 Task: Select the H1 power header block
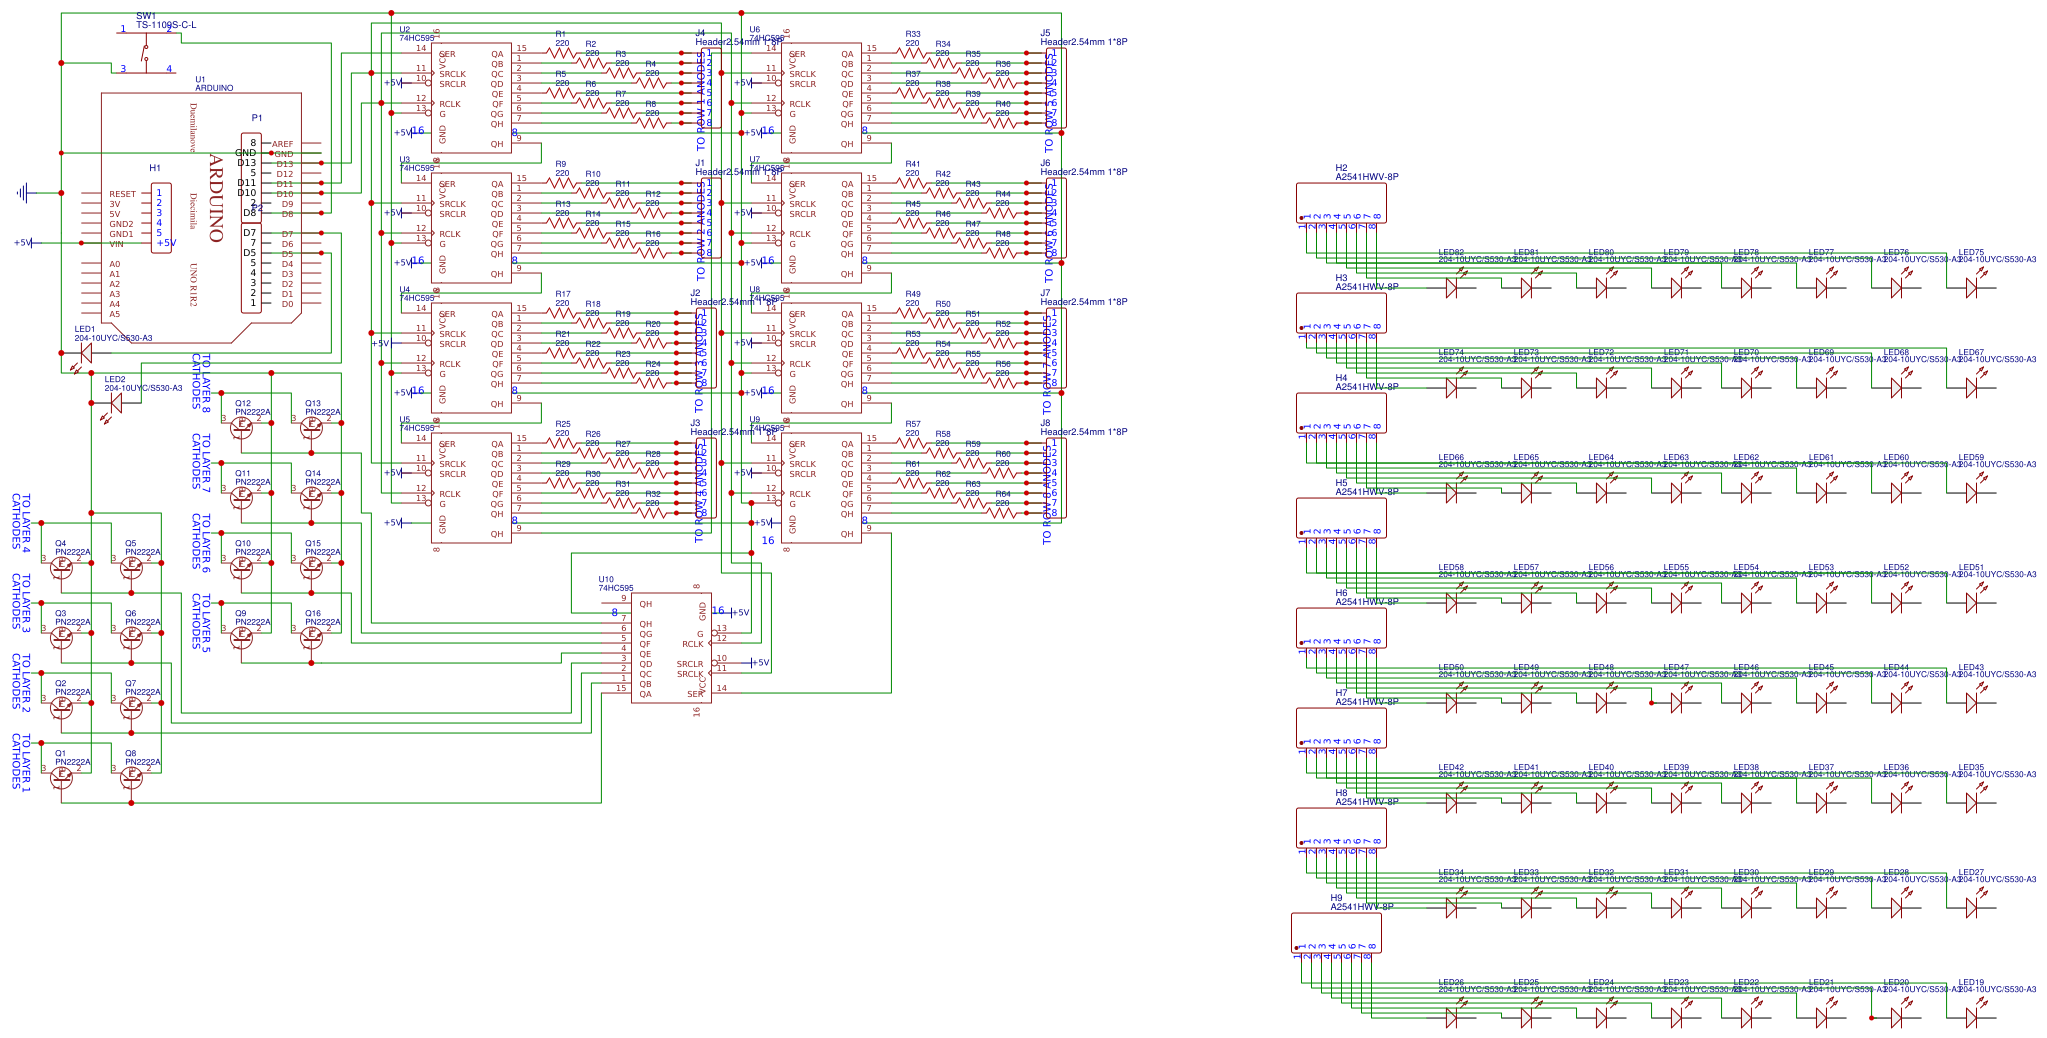[x=160, y=218]
